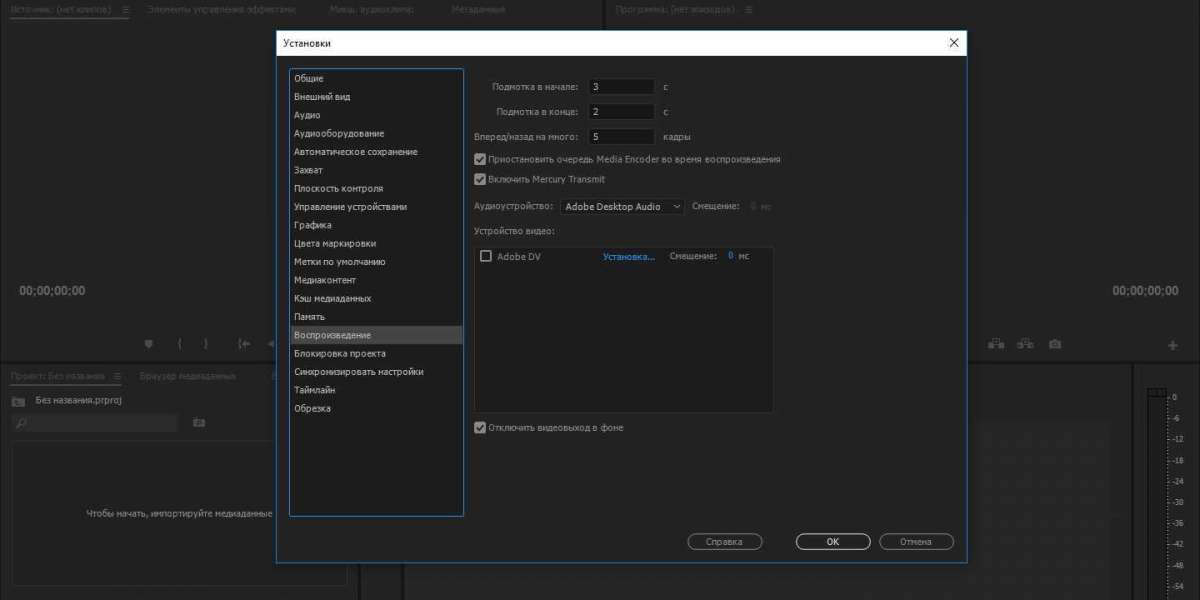Select the Таймлайн preferences category

(314, 390)
